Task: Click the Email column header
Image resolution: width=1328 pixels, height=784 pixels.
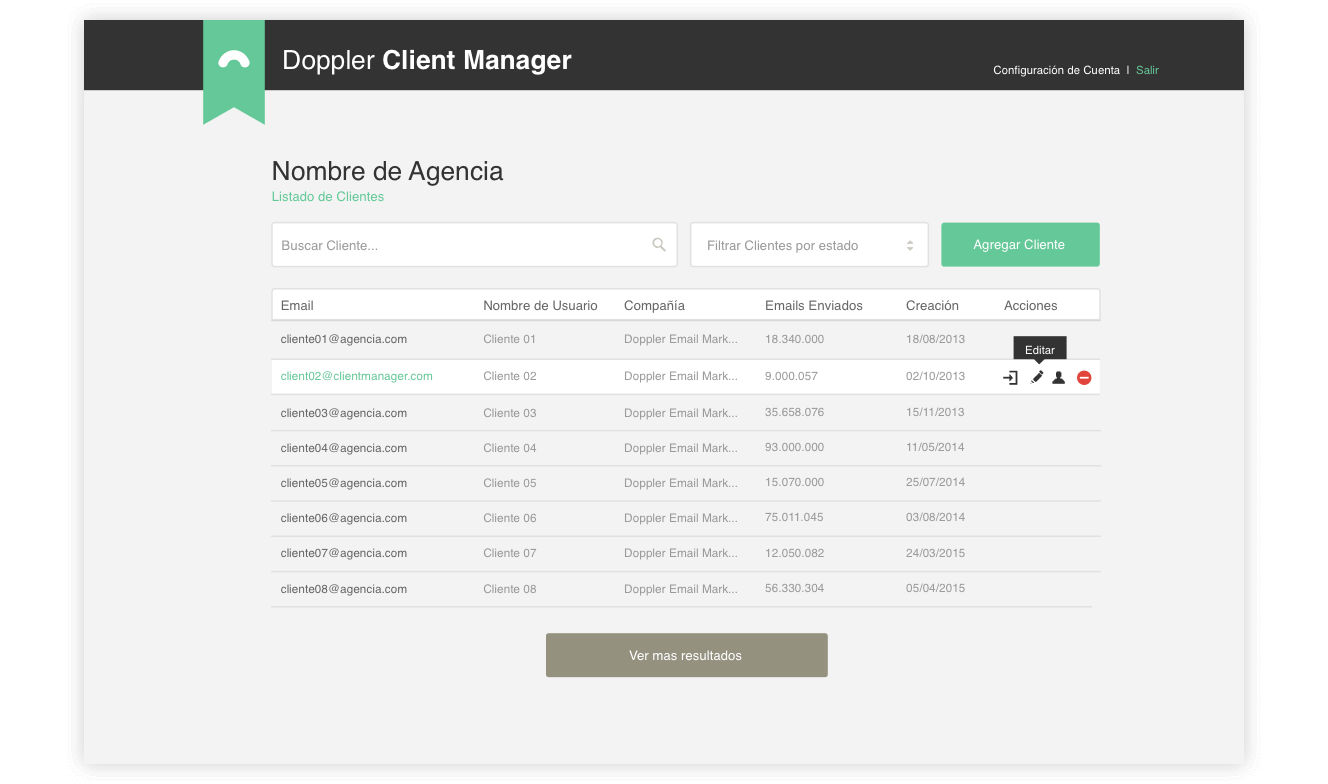Action: [x=297, y=306]
